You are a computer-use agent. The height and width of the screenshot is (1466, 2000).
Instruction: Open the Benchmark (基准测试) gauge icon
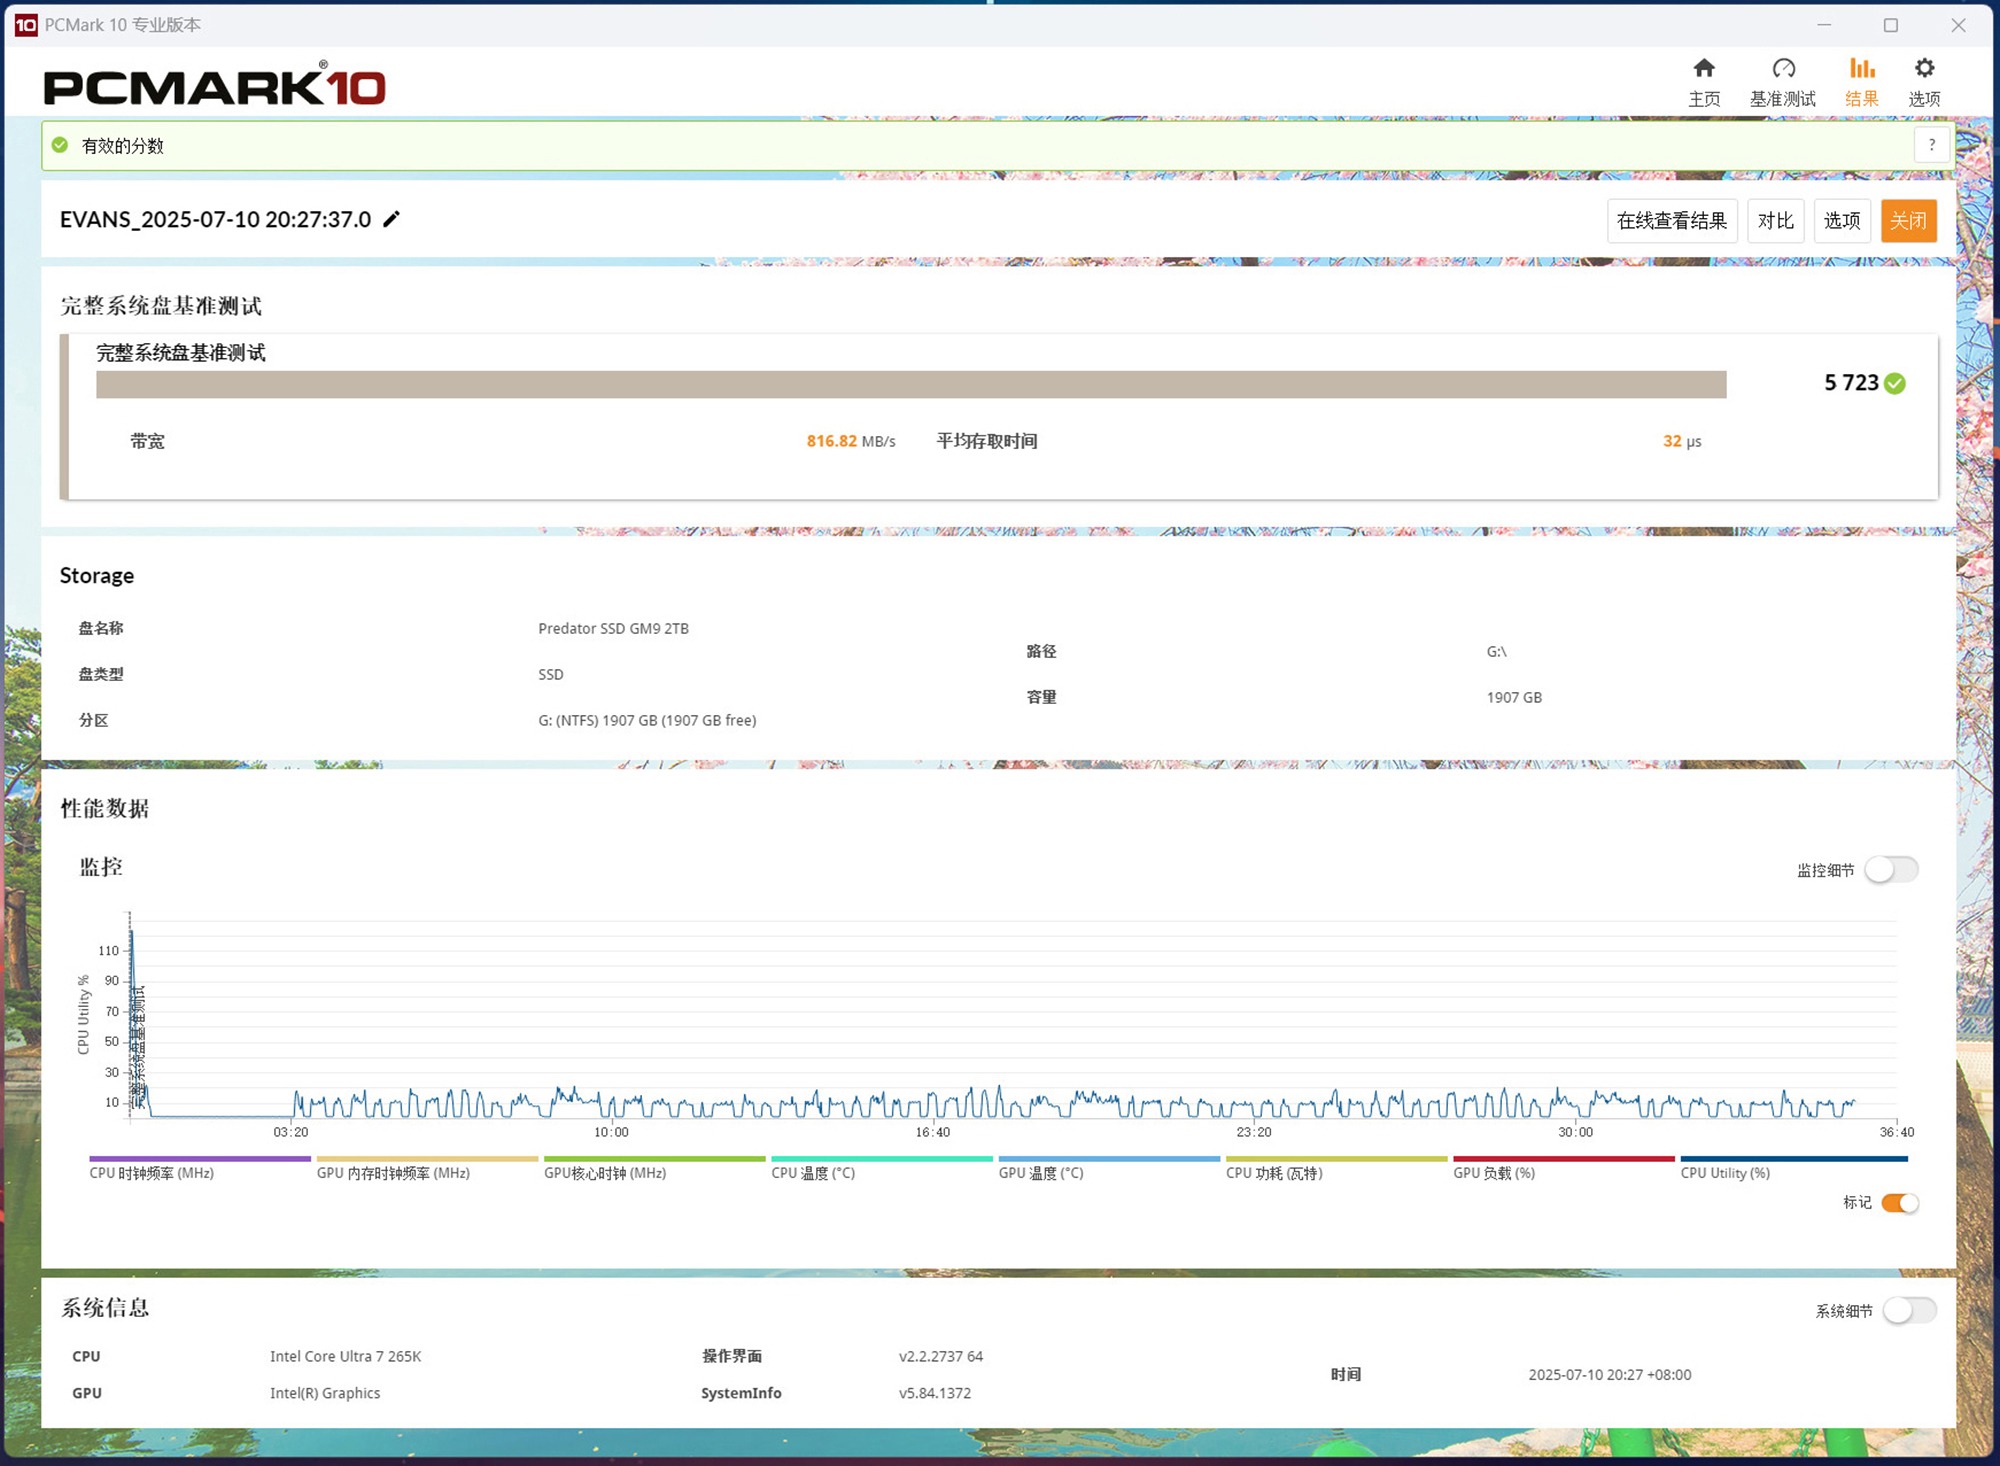tap(1782, 69)
